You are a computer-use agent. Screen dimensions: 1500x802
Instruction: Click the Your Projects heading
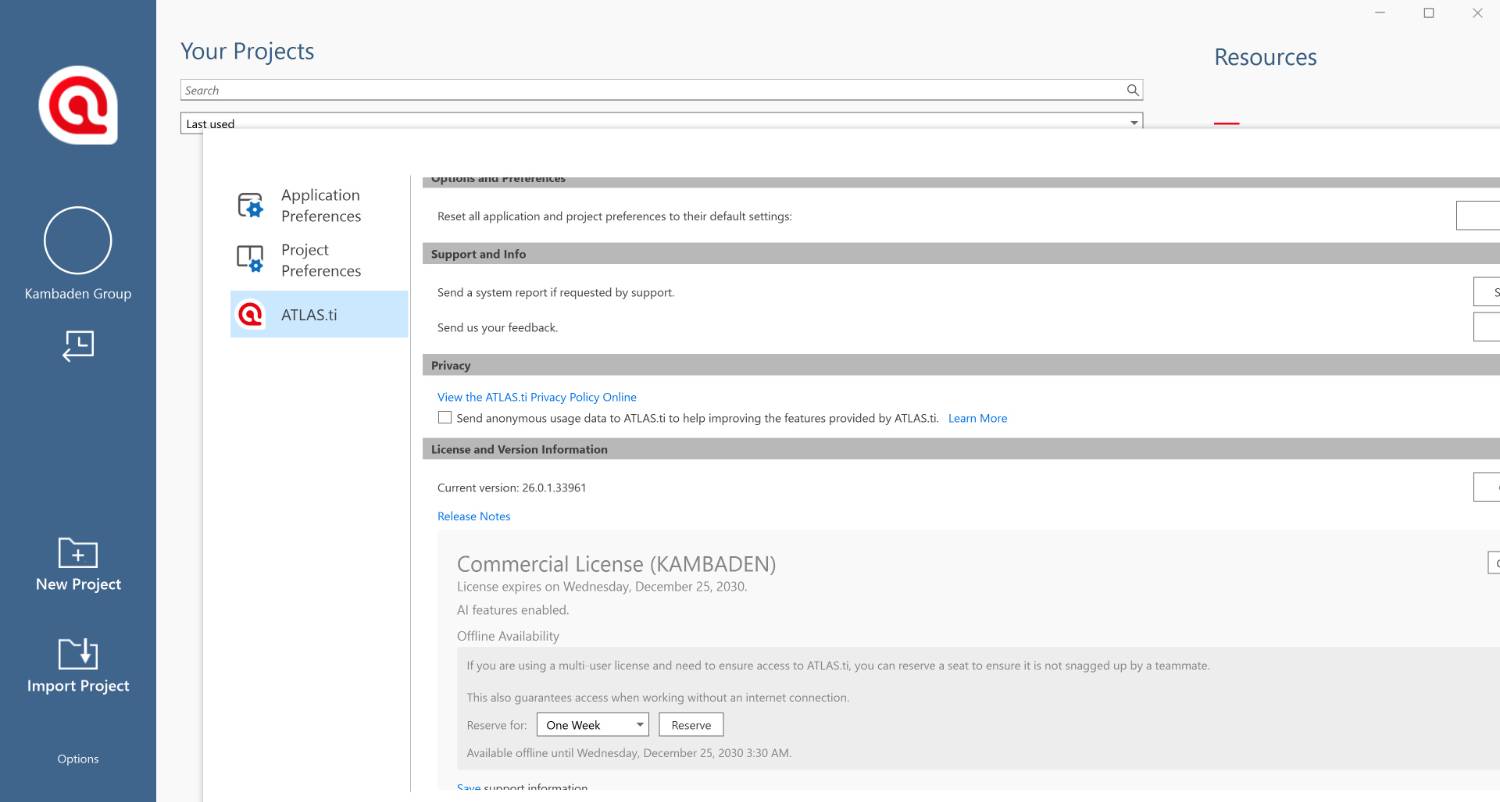pyautogui.click(x=247, y=52)
